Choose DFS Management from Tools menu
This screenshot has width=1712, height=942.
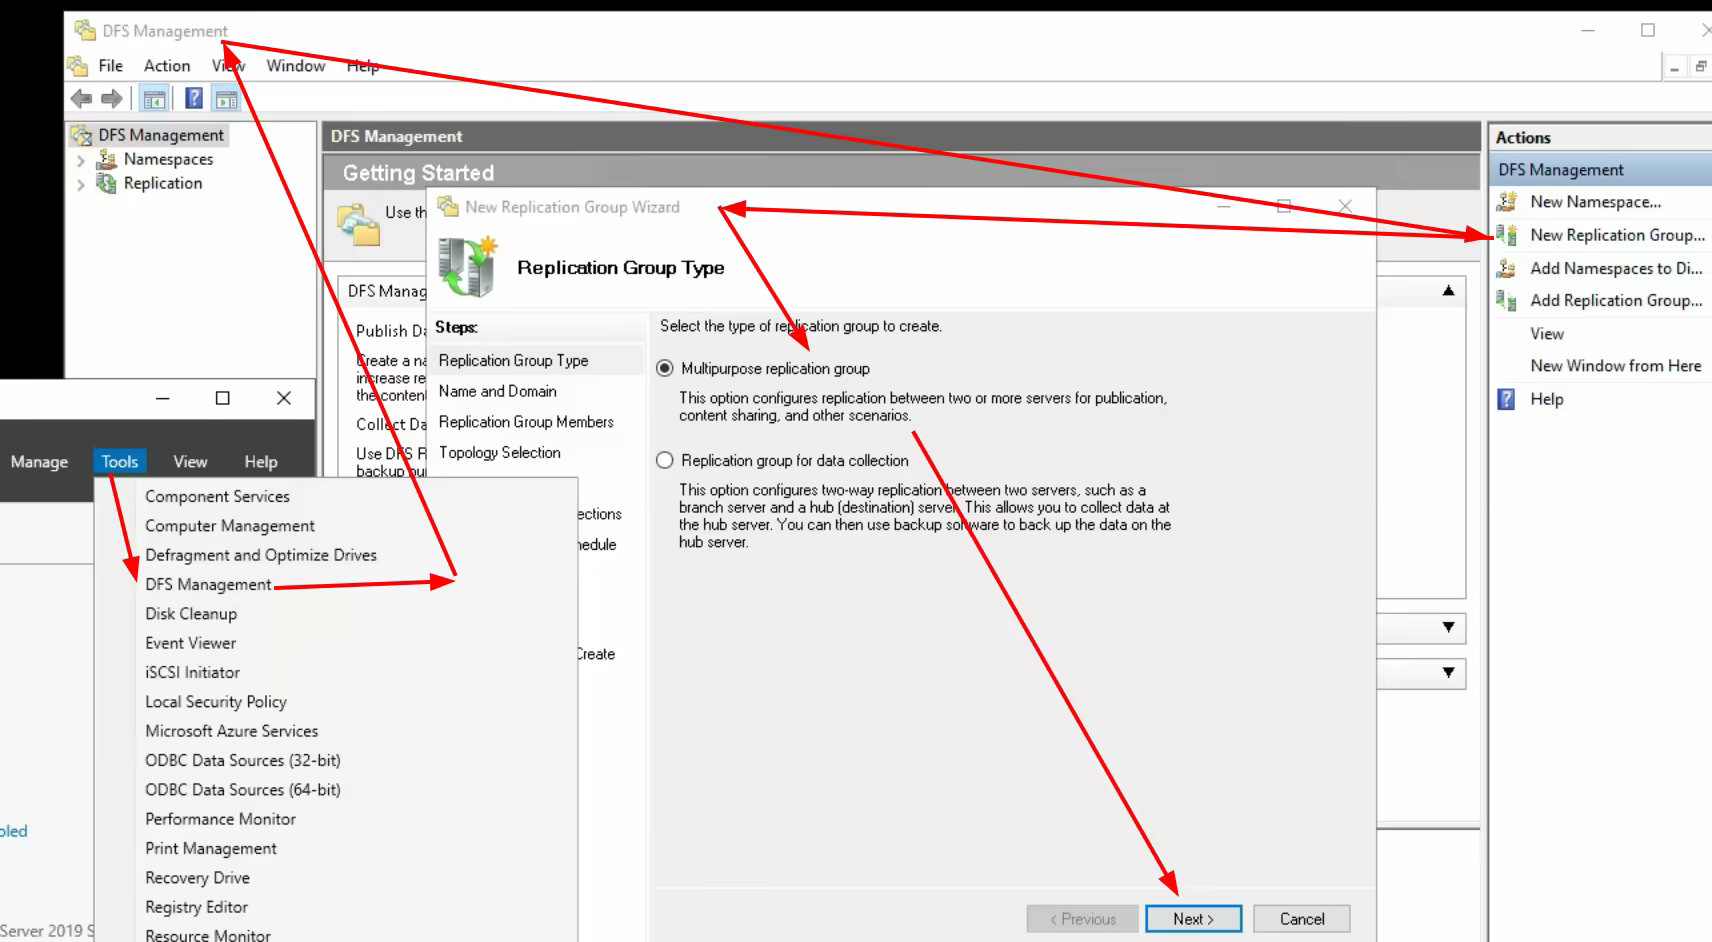(208, 584)
